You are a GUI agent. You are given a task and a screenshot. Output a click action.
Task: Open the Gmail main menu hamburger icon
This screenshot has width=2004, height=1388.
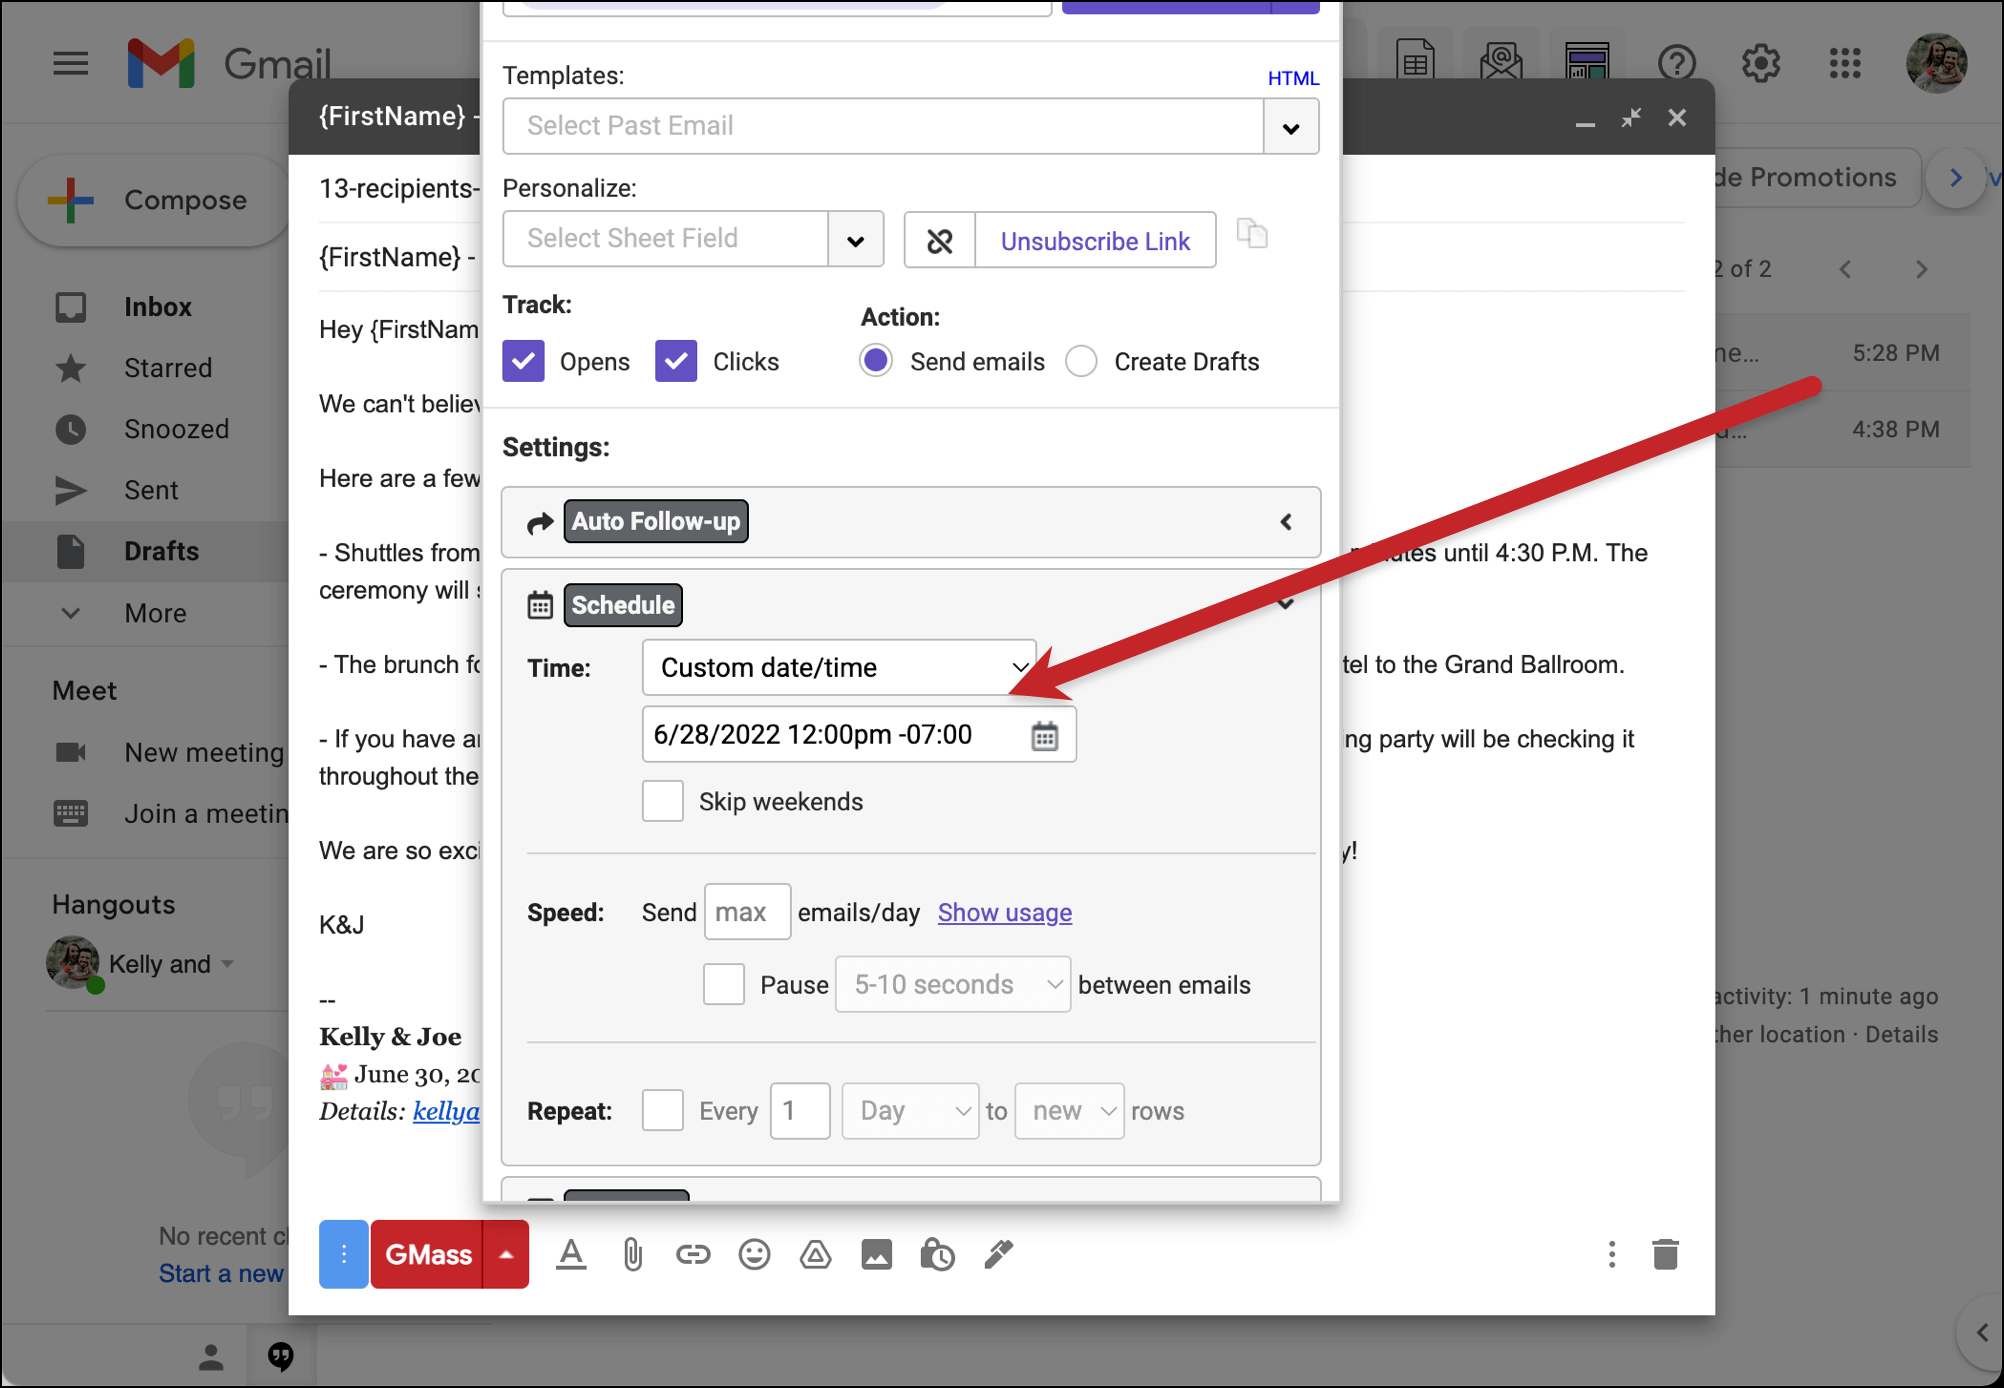pyautogui.click(x=70, y=64)
